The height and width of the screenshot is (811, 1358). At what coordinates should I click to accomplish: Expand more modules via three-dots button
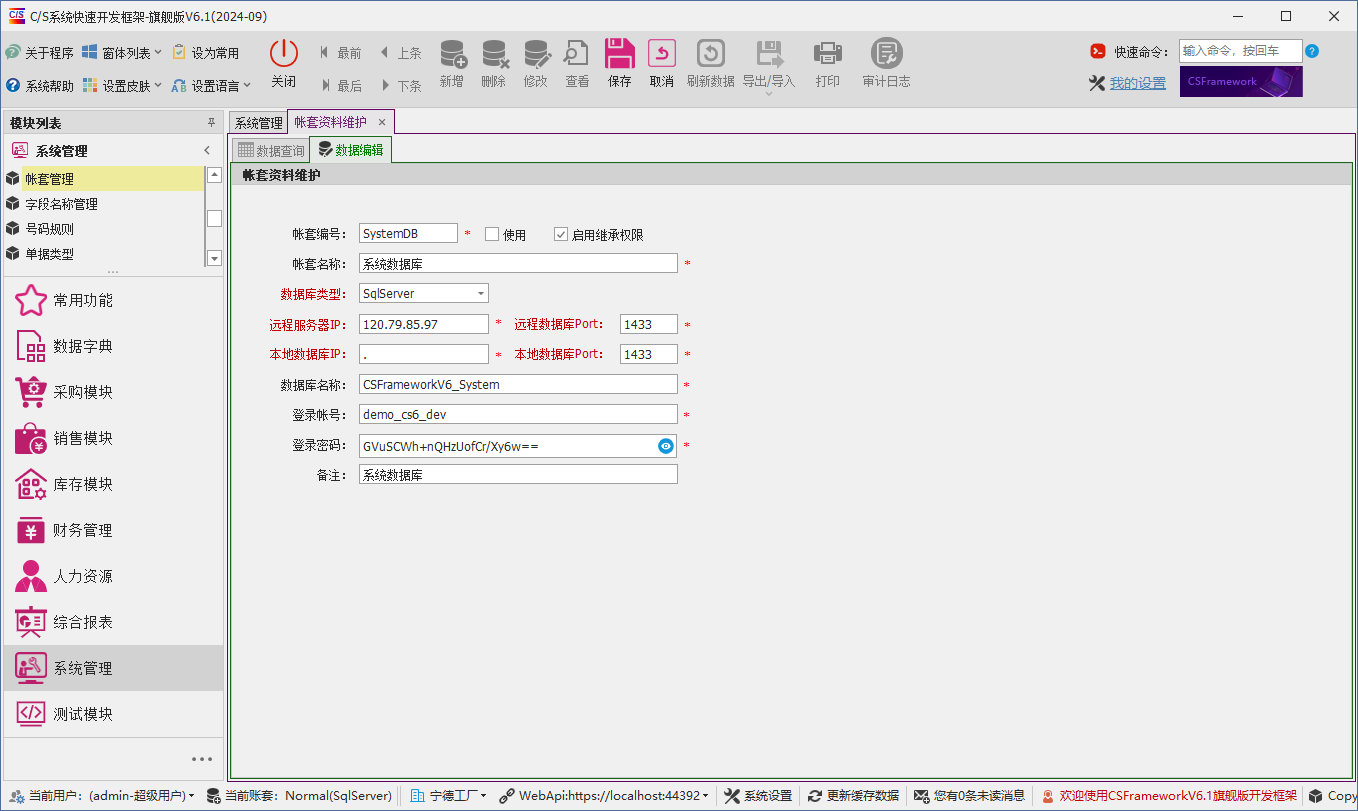[202, 759]
